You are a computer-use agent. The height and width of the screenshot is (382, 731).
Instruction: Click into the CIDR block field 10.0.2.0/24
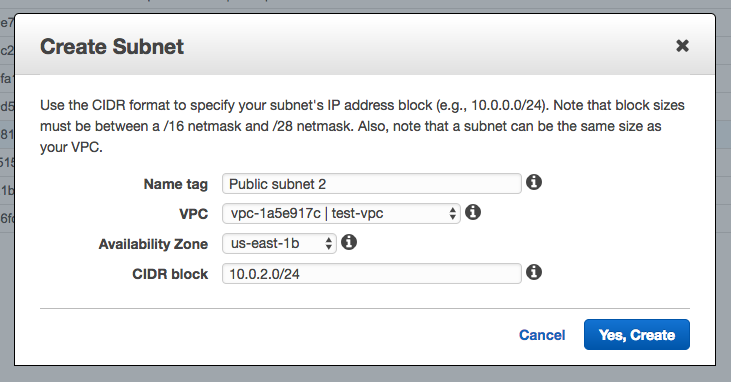[372, 274]
